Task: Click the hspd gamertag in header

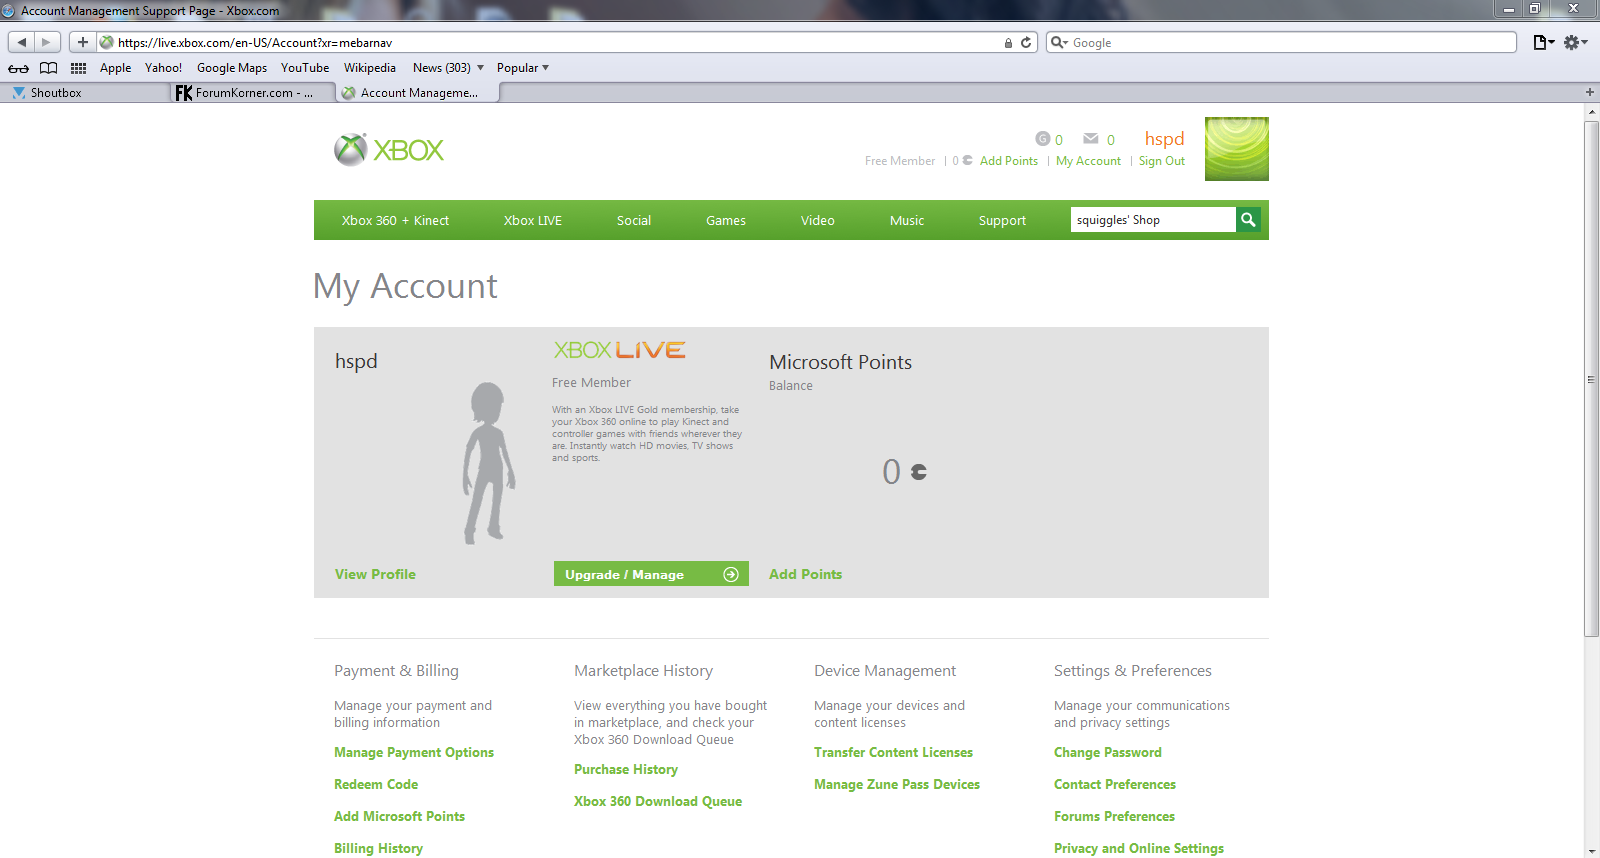Action: (1164, 139)
